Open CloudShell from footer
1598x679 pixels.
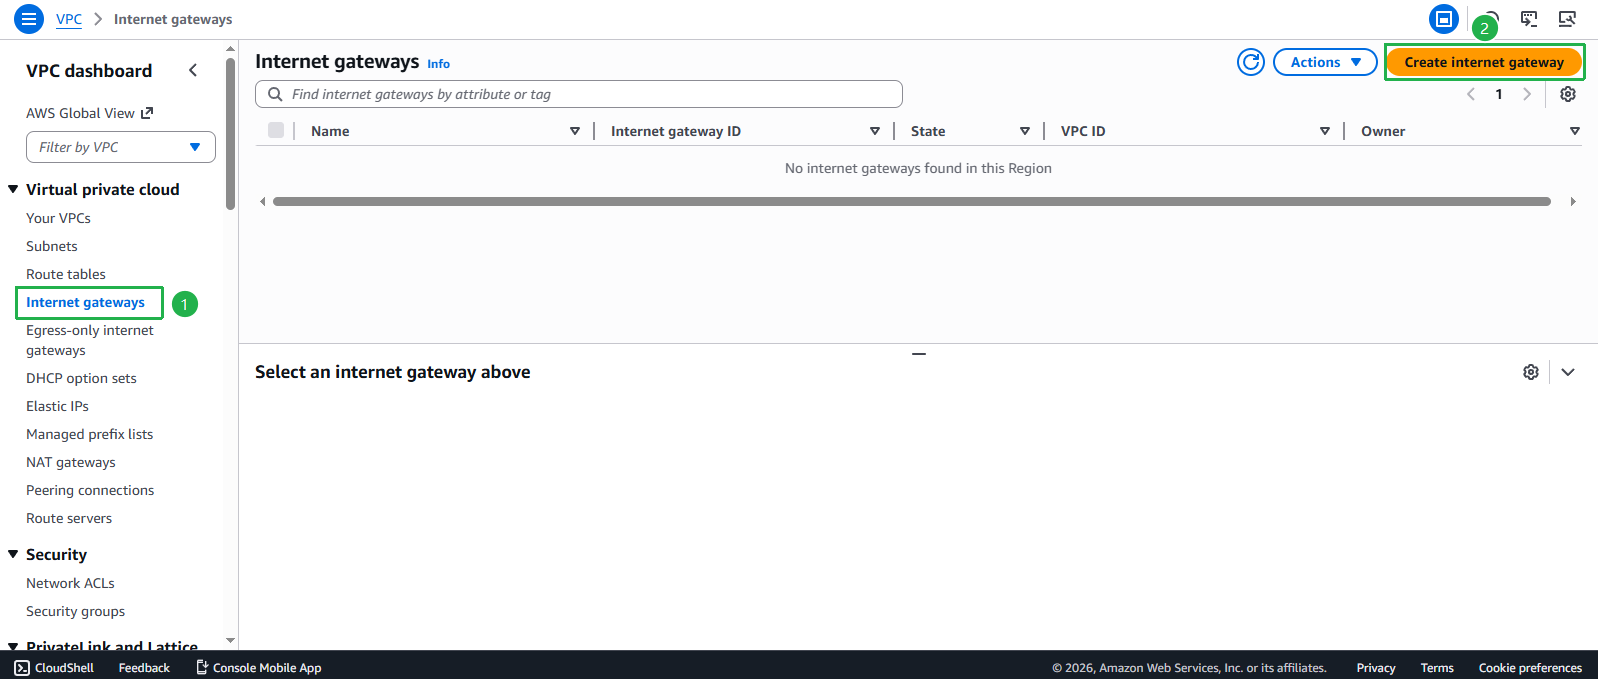pyautogui.click(x=54, y=668)
